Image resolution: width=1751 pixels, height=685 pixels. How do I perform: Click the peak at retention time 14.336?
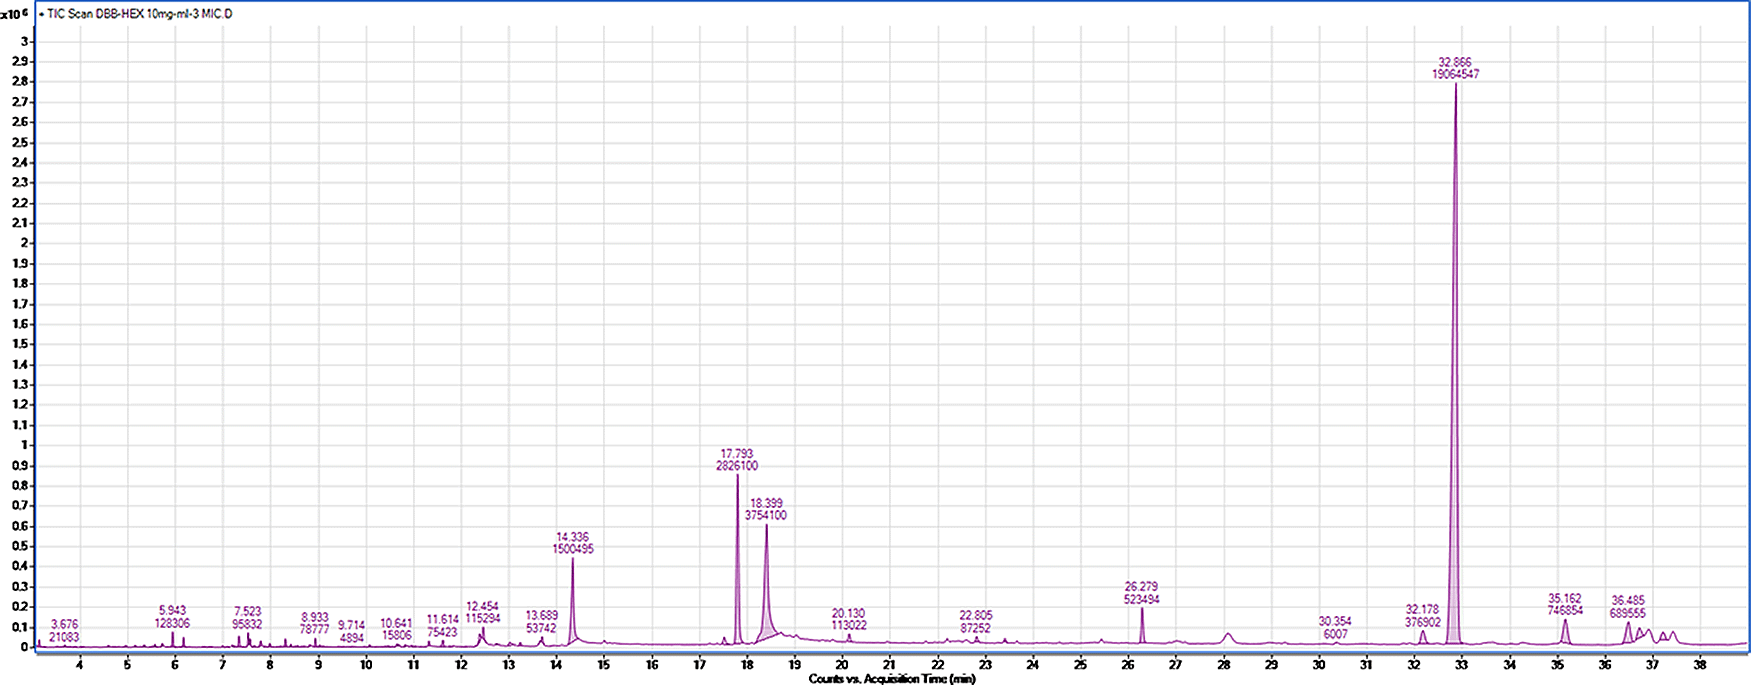coord(573,600)
